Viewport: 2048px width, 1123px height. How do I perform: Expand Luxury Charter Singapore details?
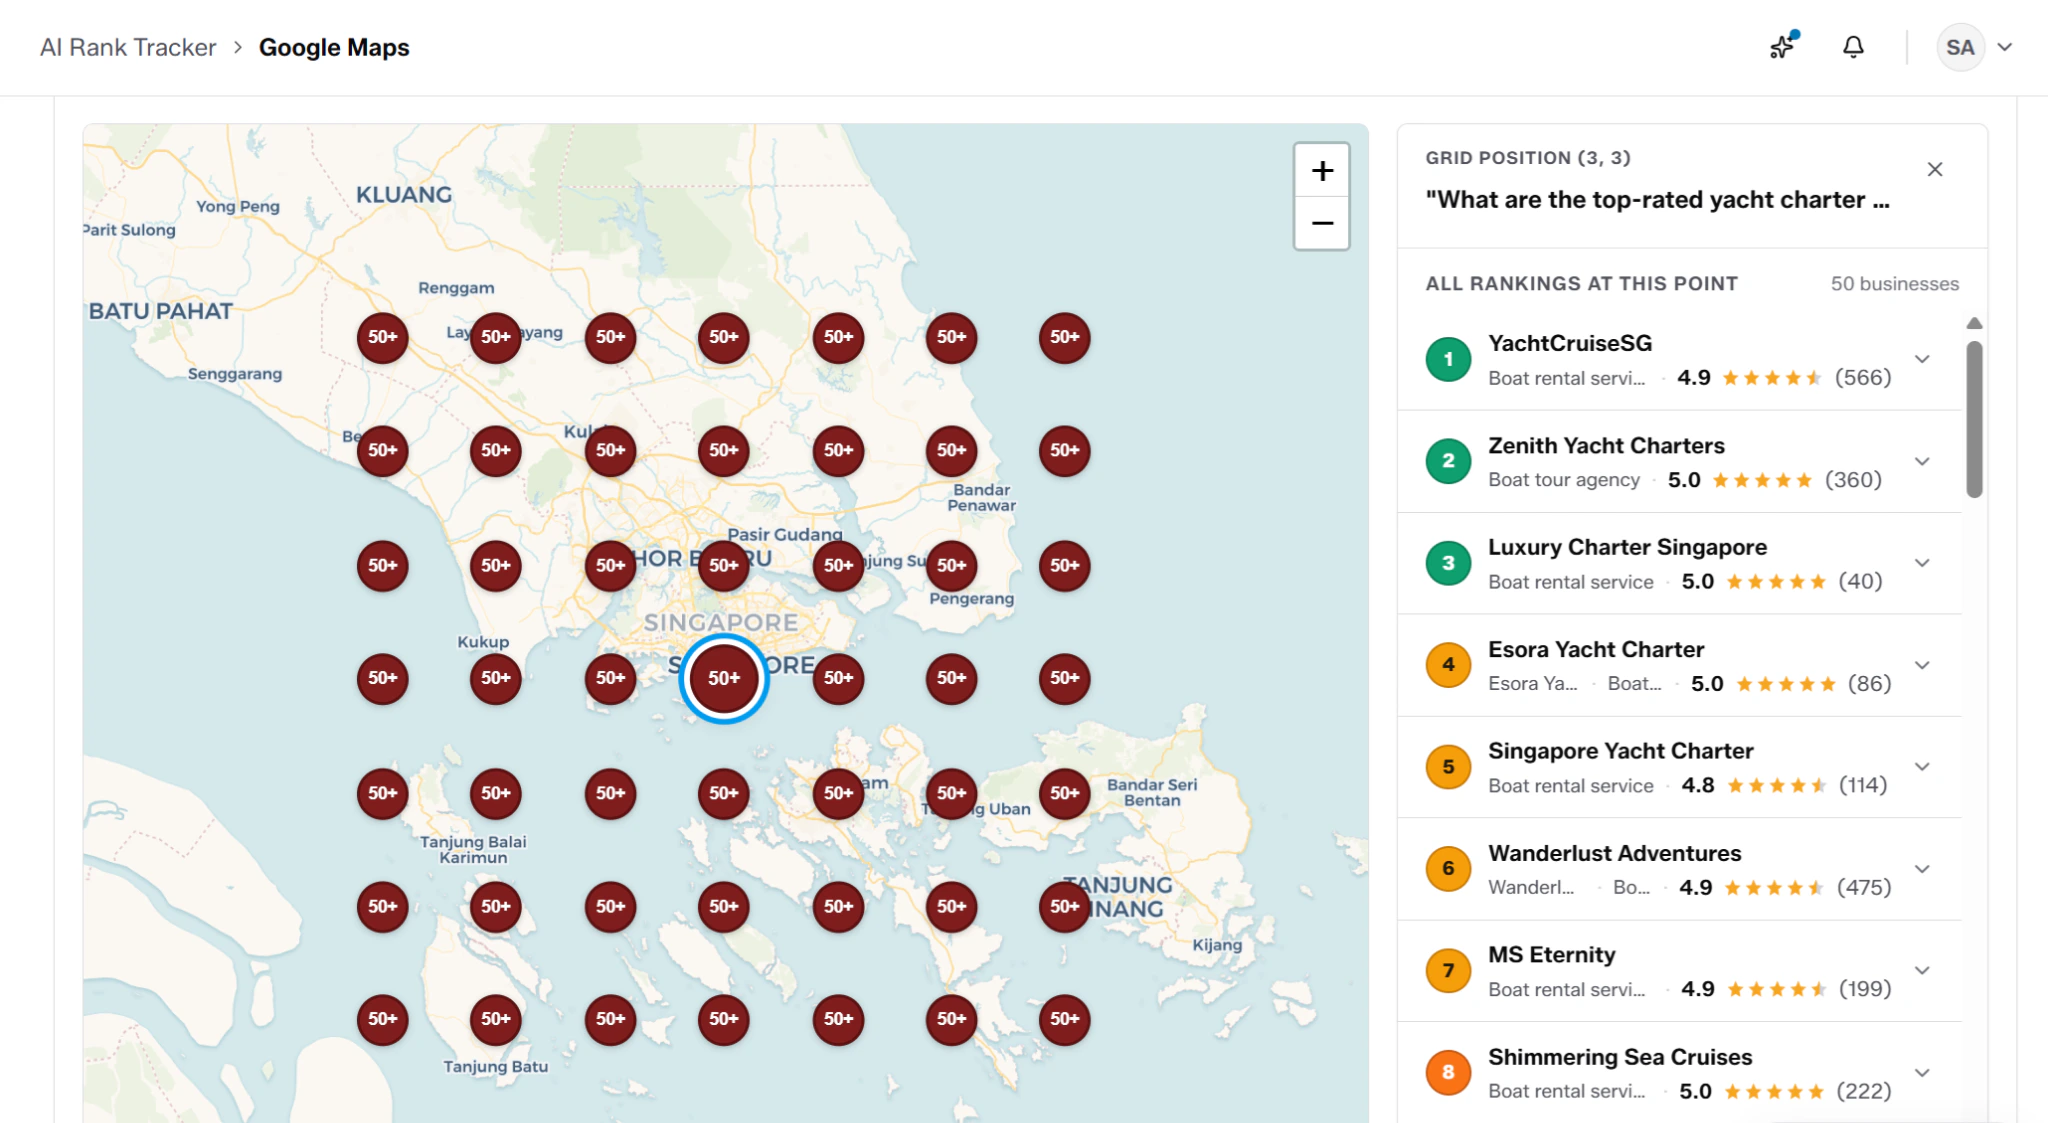point(1922,563)
